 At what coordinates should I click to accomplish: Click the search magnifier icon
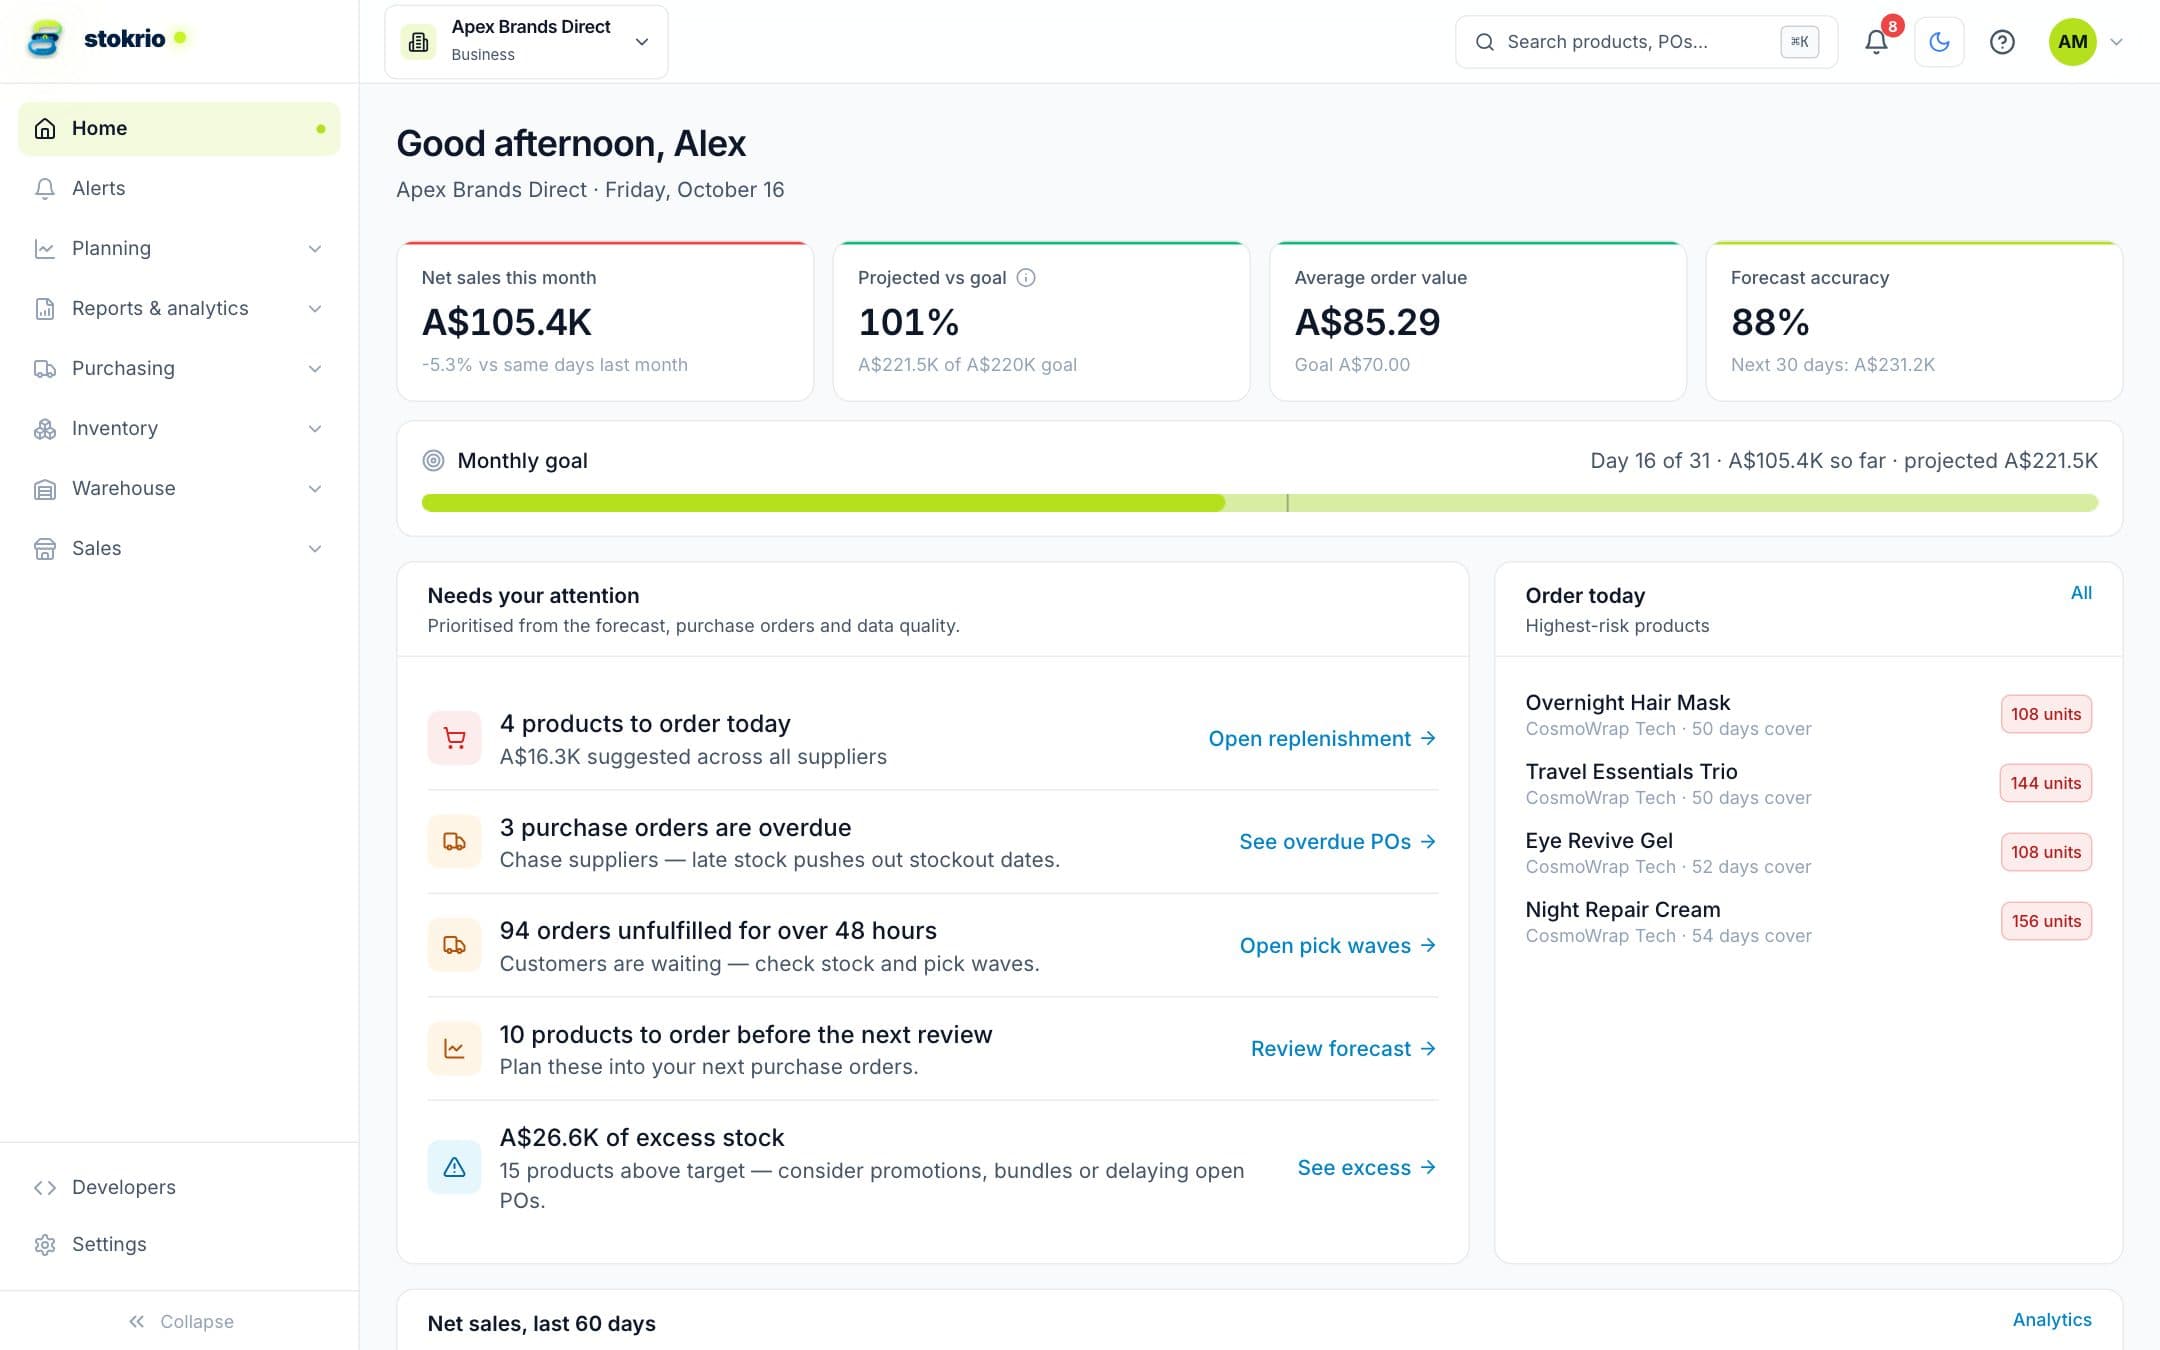click(1485, 41)
